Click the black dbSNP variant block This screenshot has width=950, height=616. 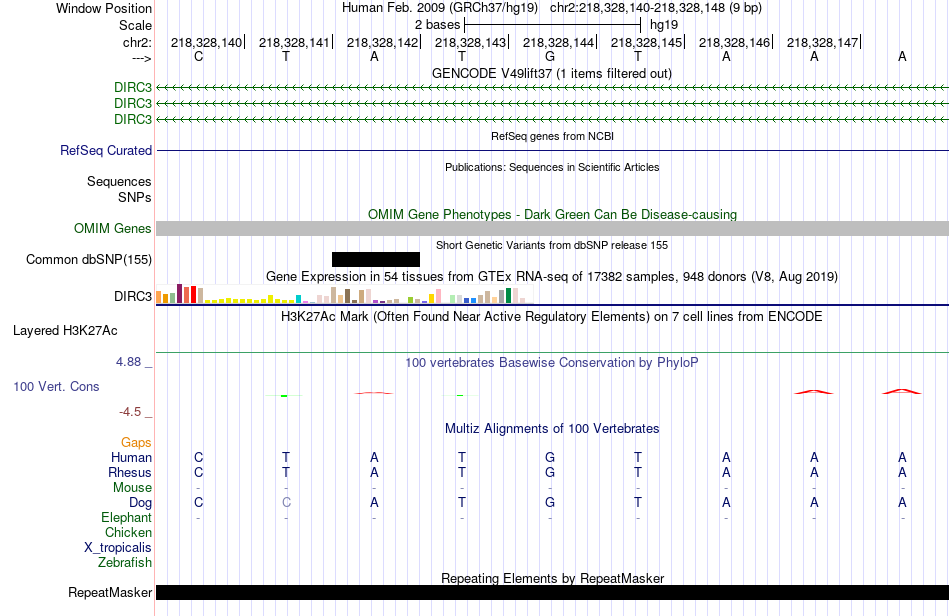click(376, 259)
